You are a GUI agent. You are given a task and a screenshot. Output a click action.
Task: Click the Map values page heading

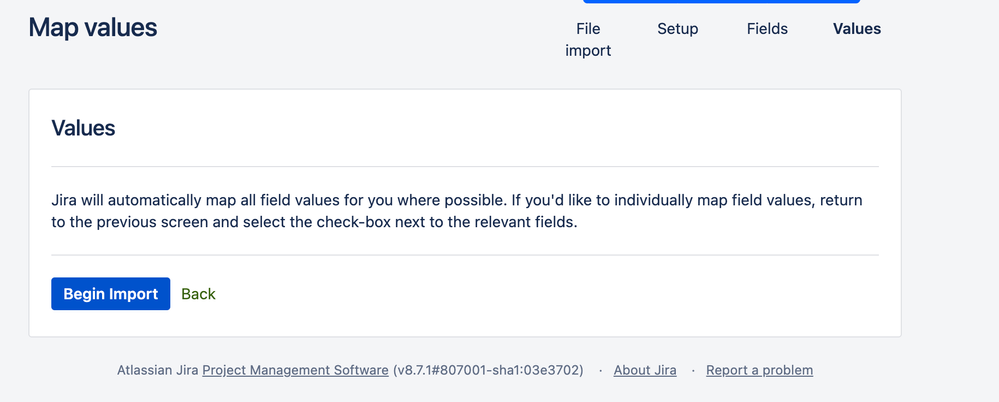[93, 28]
